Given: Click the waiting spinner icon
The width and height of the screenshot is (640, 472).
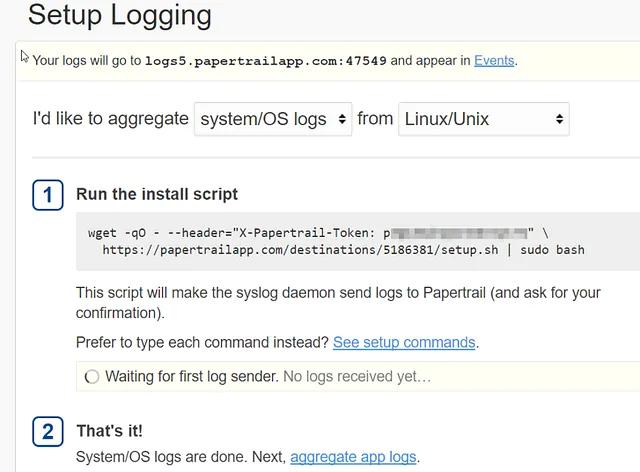Looking at the screenshot, I should click(x=92, y=376).
